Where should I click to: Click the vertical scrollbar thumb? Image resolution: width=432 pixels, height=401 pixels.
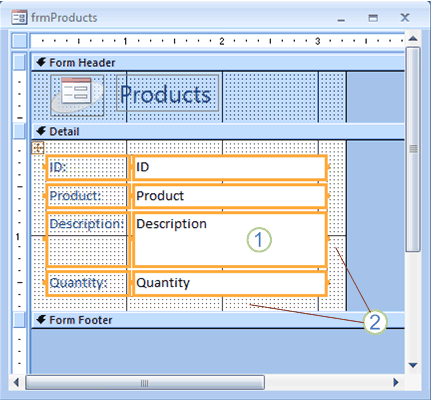(413, 149)
